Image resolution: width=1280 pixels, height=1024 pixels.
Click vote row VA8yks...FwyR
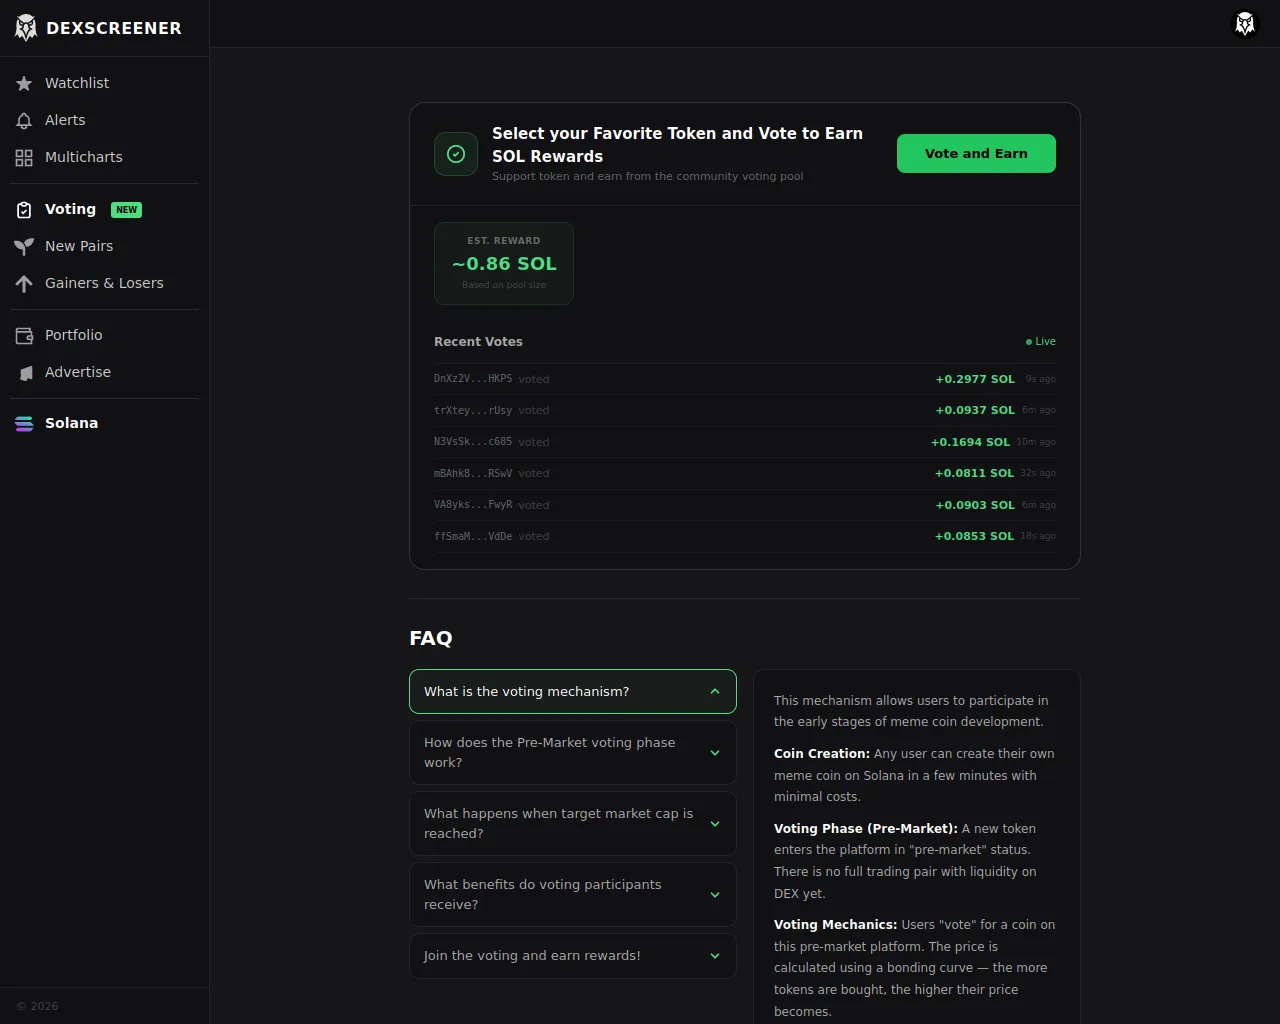tap(745, 505)
